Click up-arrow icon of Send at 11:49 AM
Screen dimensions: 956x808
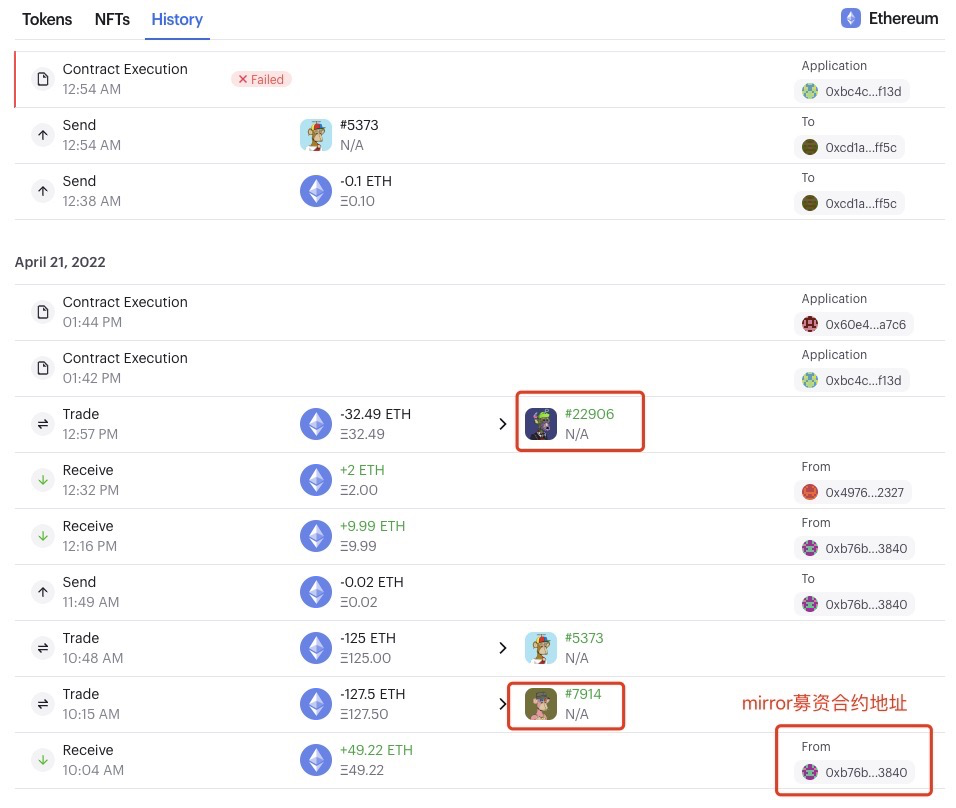43,592
